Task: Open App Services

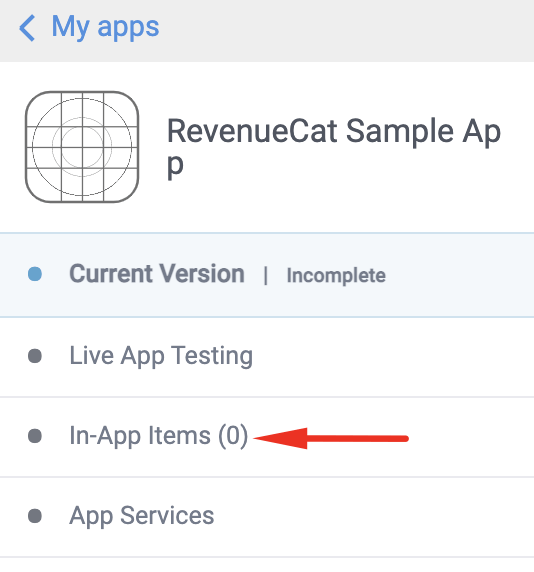Action: click(267, 517)
